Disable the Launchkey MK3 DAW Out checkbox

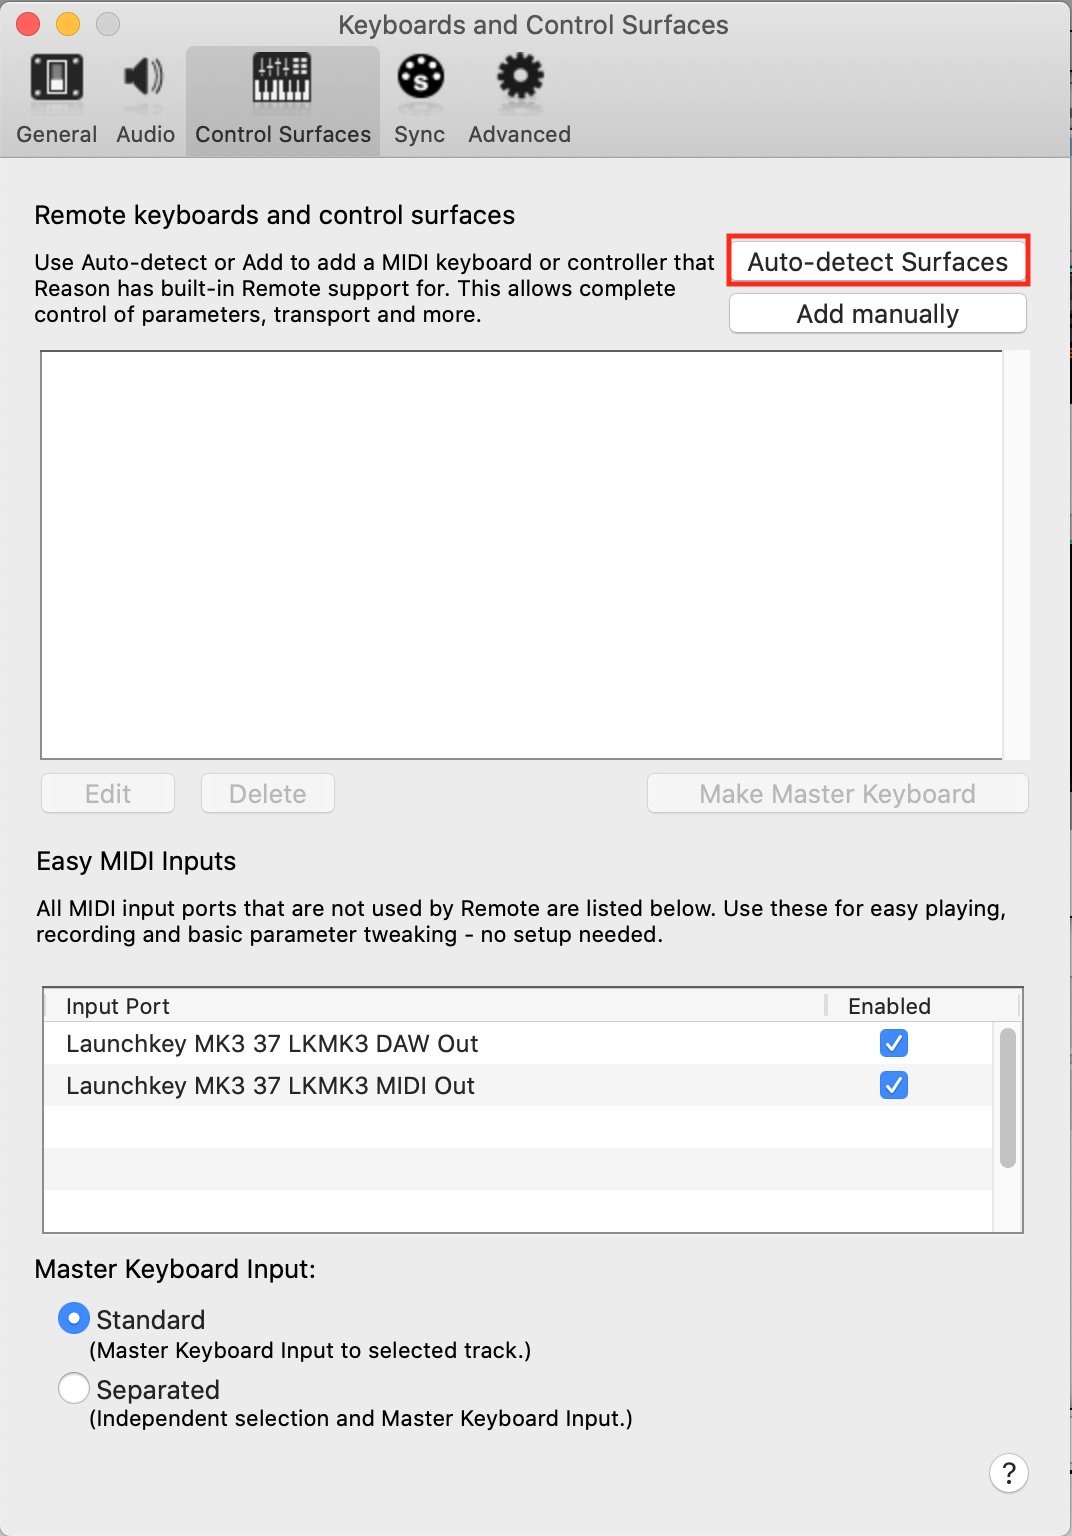[x=894, y=1043]
